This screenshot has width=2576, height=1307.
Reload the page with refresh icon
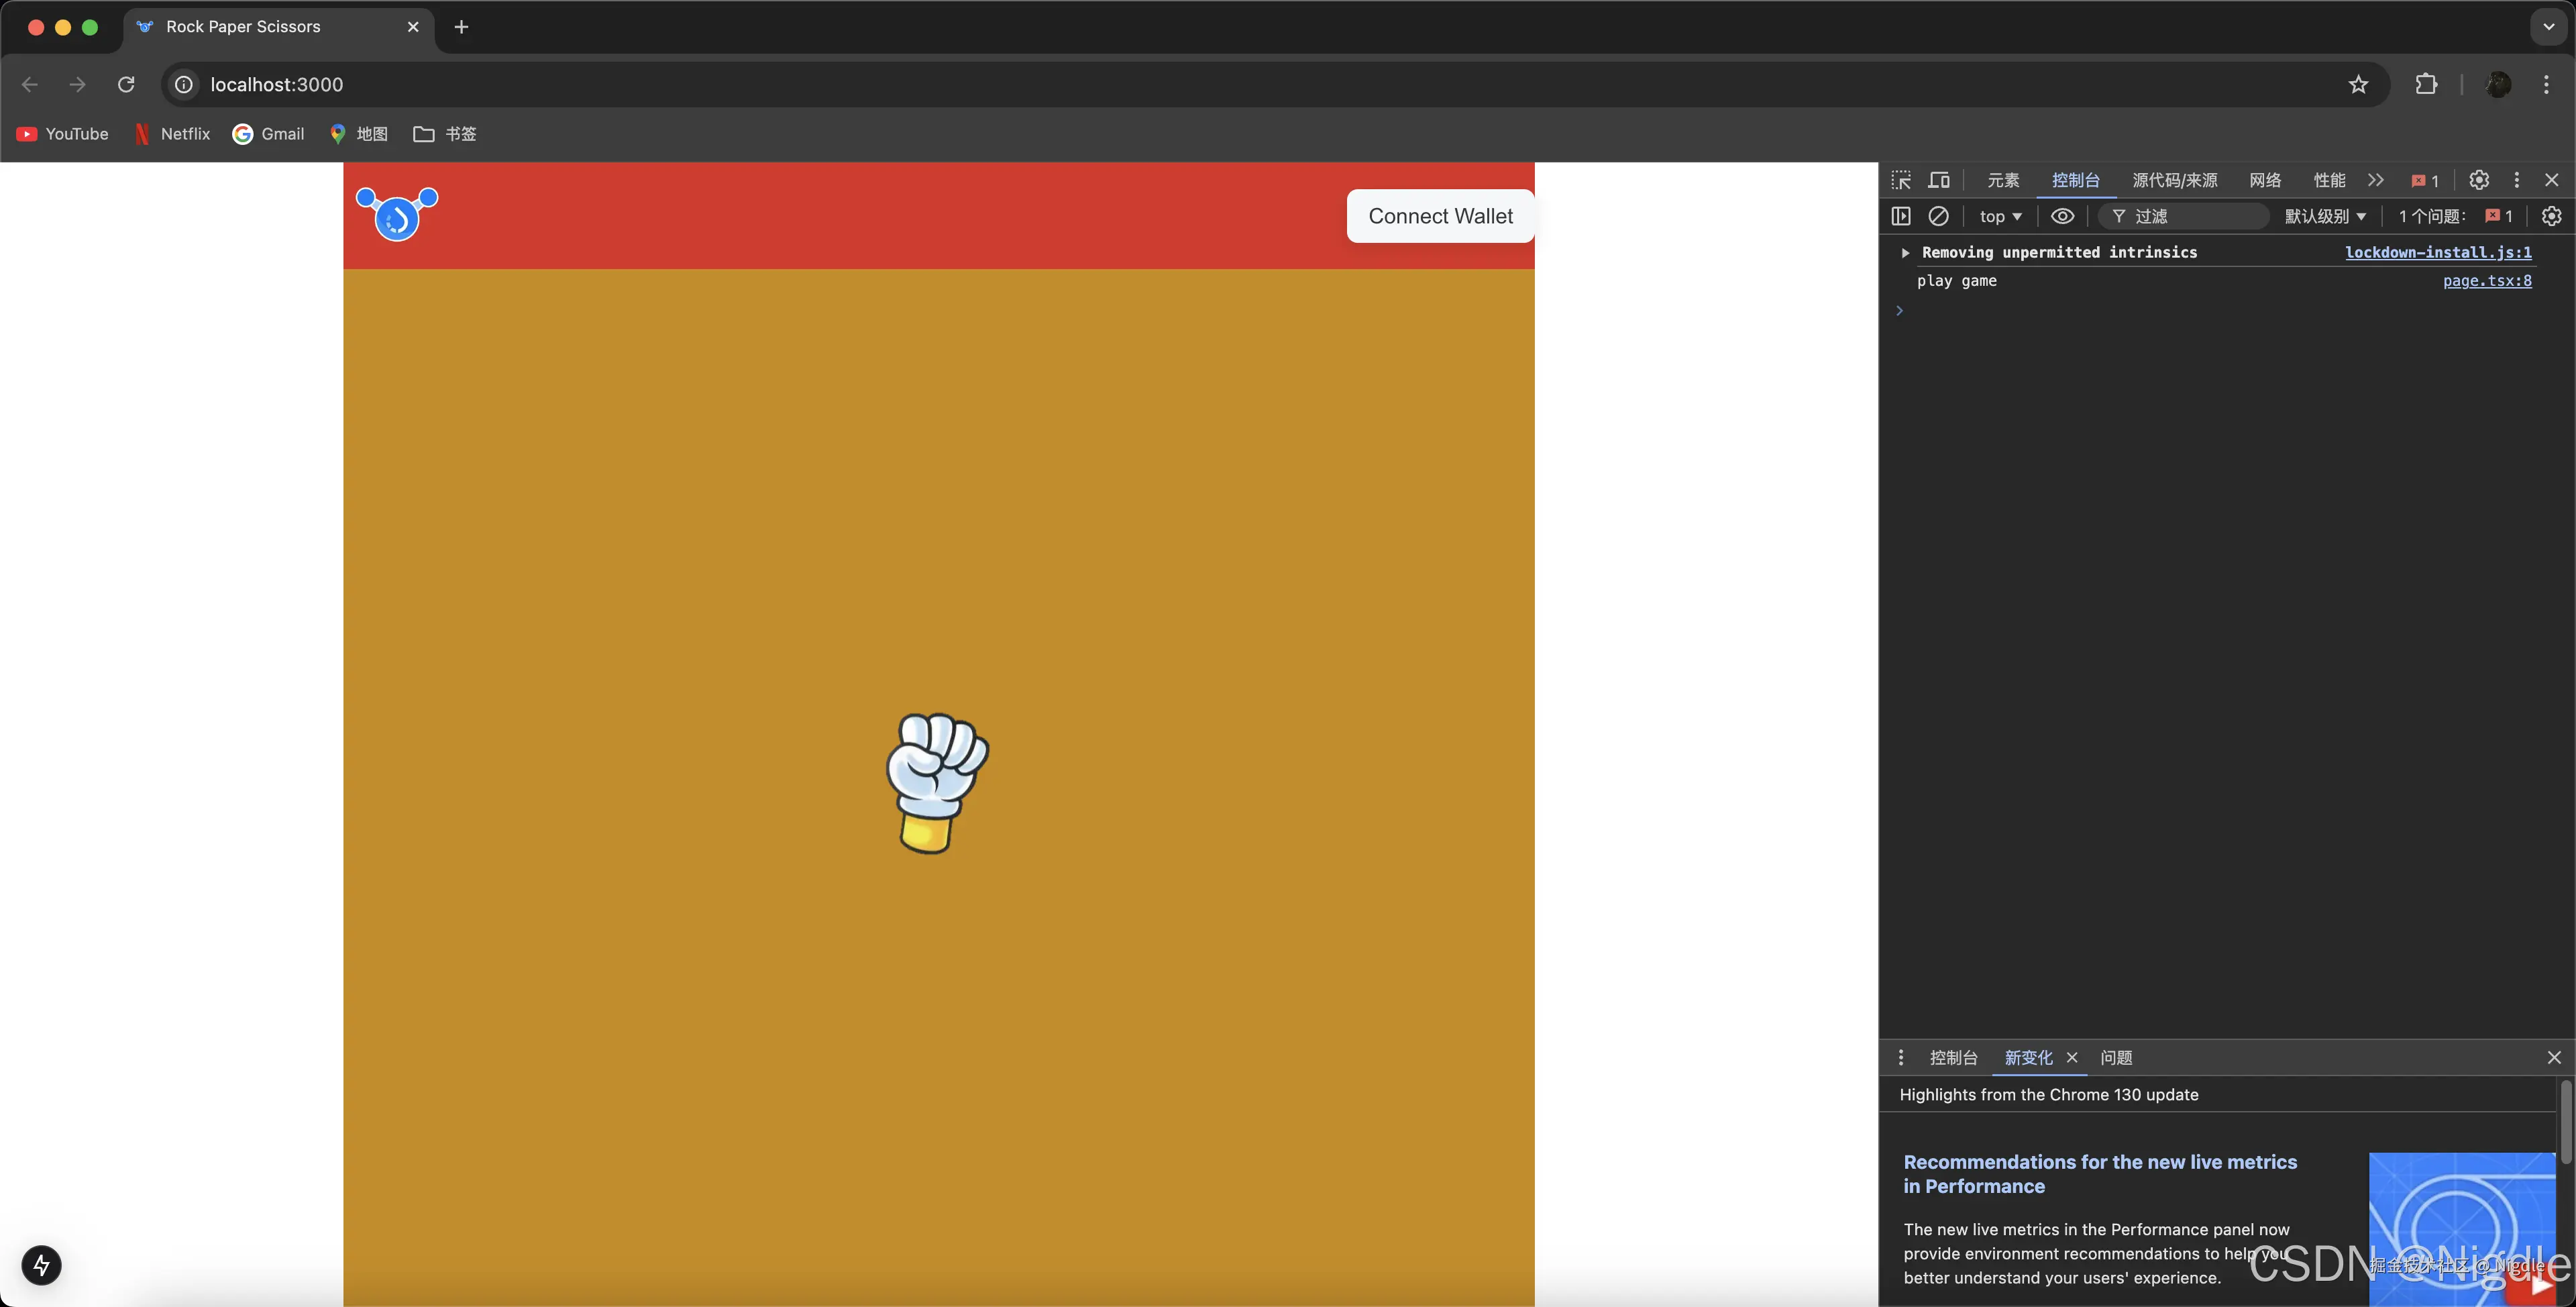point(126,85)
